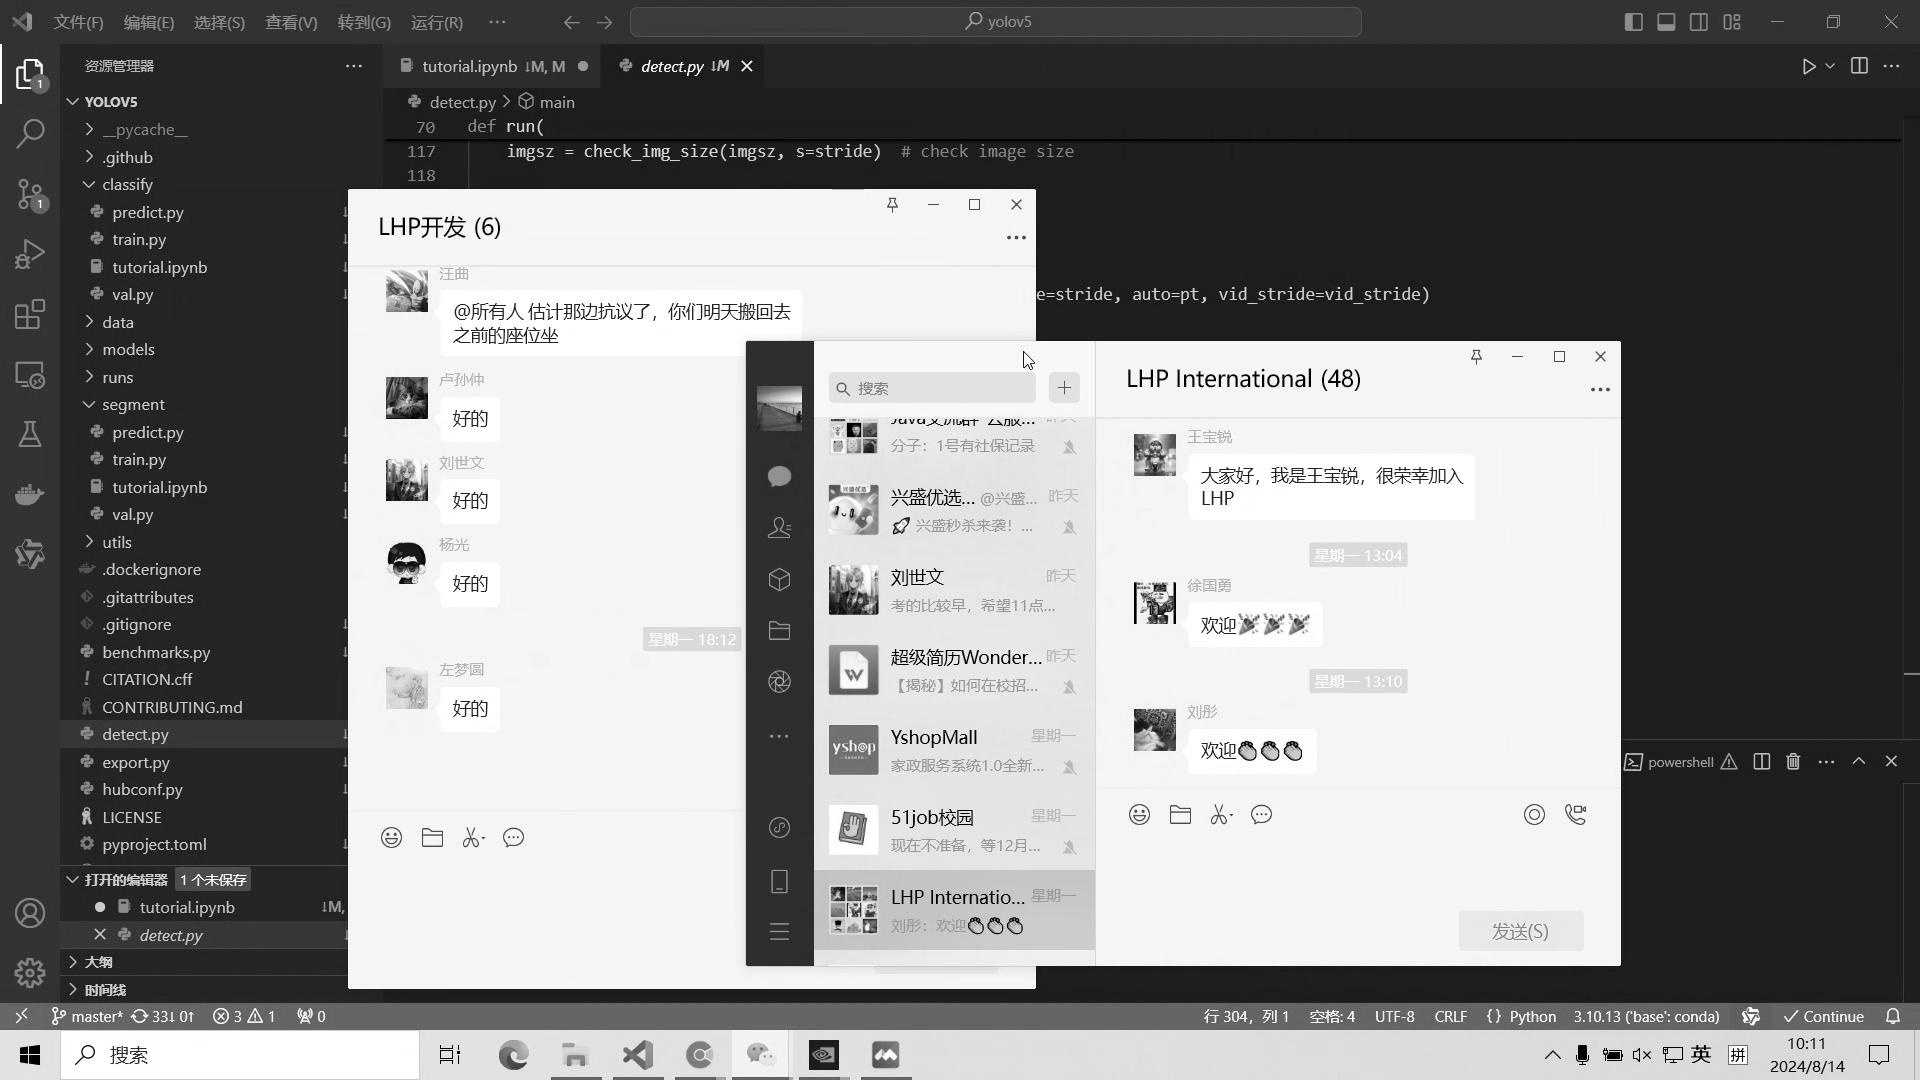The width and height of the screenshot is (1920, 1080).
Task: Open Task View on taskbar
Action: pyautogui.click(x=450, y=1055)
